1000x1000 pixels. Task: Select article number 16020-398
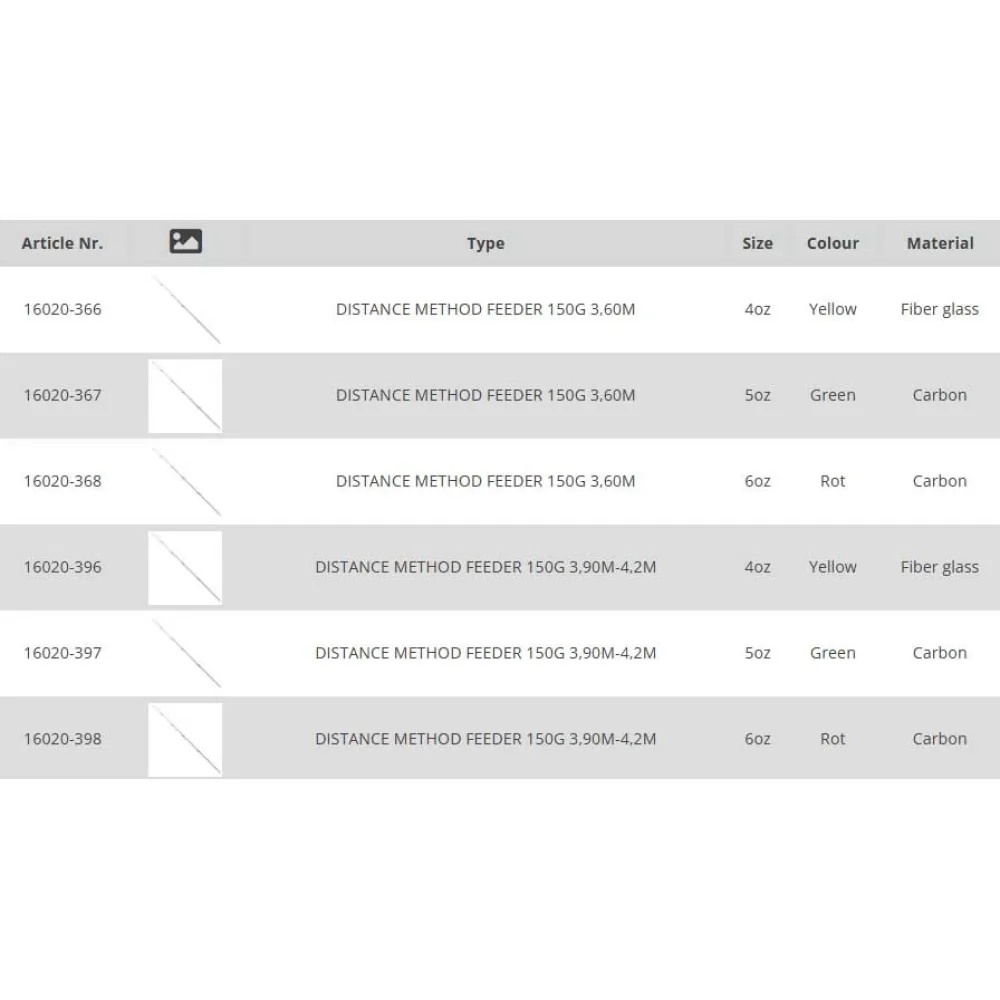click(x=63, y=740)
